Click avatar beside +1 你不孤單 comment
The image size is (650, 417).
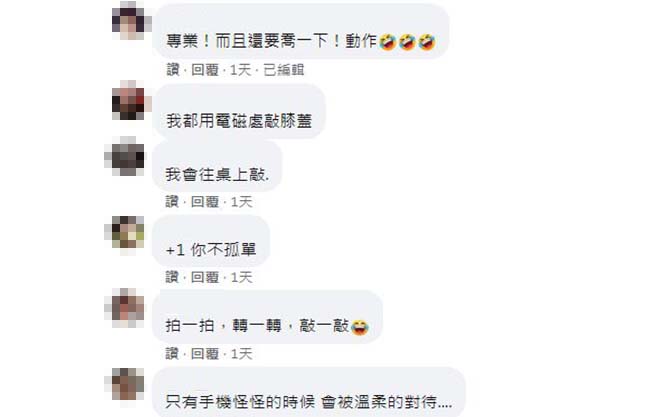point(124,232)
